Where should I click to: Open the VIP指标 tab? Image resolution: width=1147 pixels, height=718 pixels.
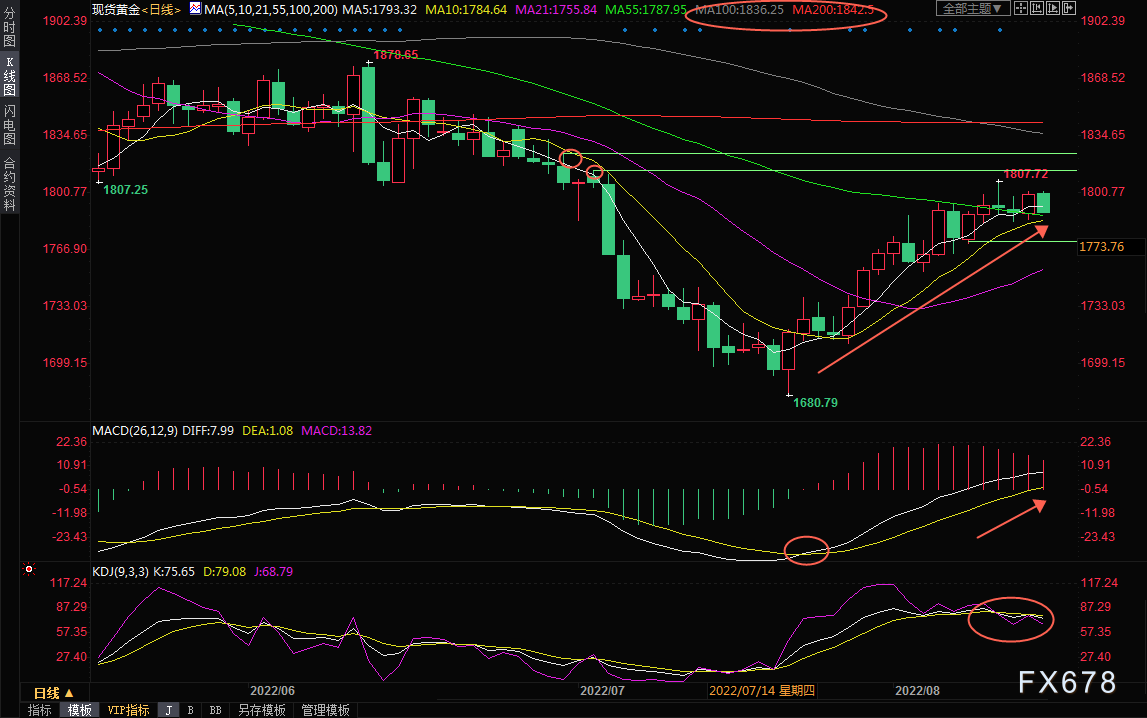tap(128, 710)
